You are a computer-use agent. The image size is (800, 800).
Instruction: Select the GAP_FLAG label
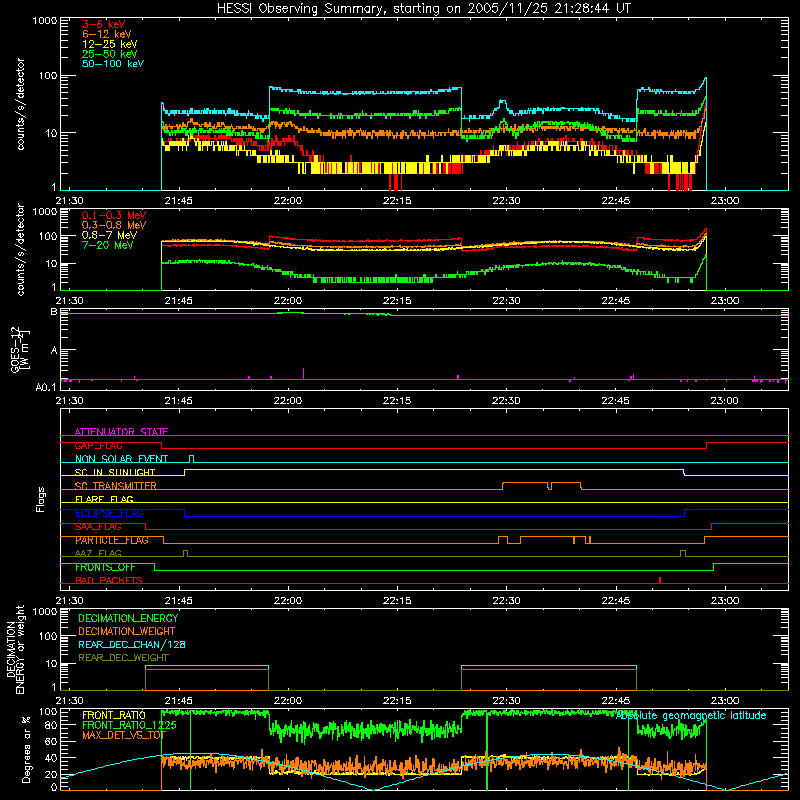(98, 445)
